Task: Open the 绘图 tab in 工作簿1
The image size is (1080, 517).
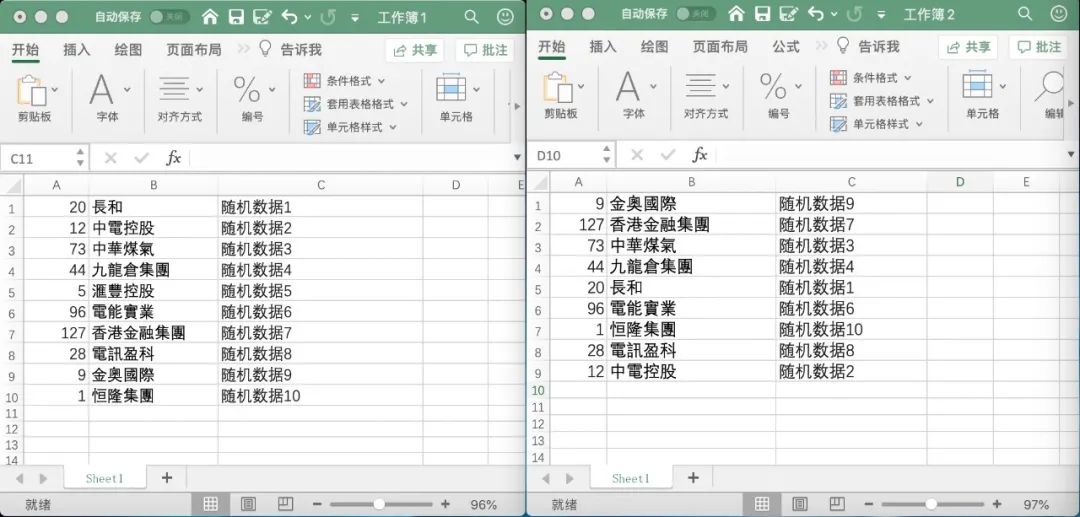Action: [128, 50]
